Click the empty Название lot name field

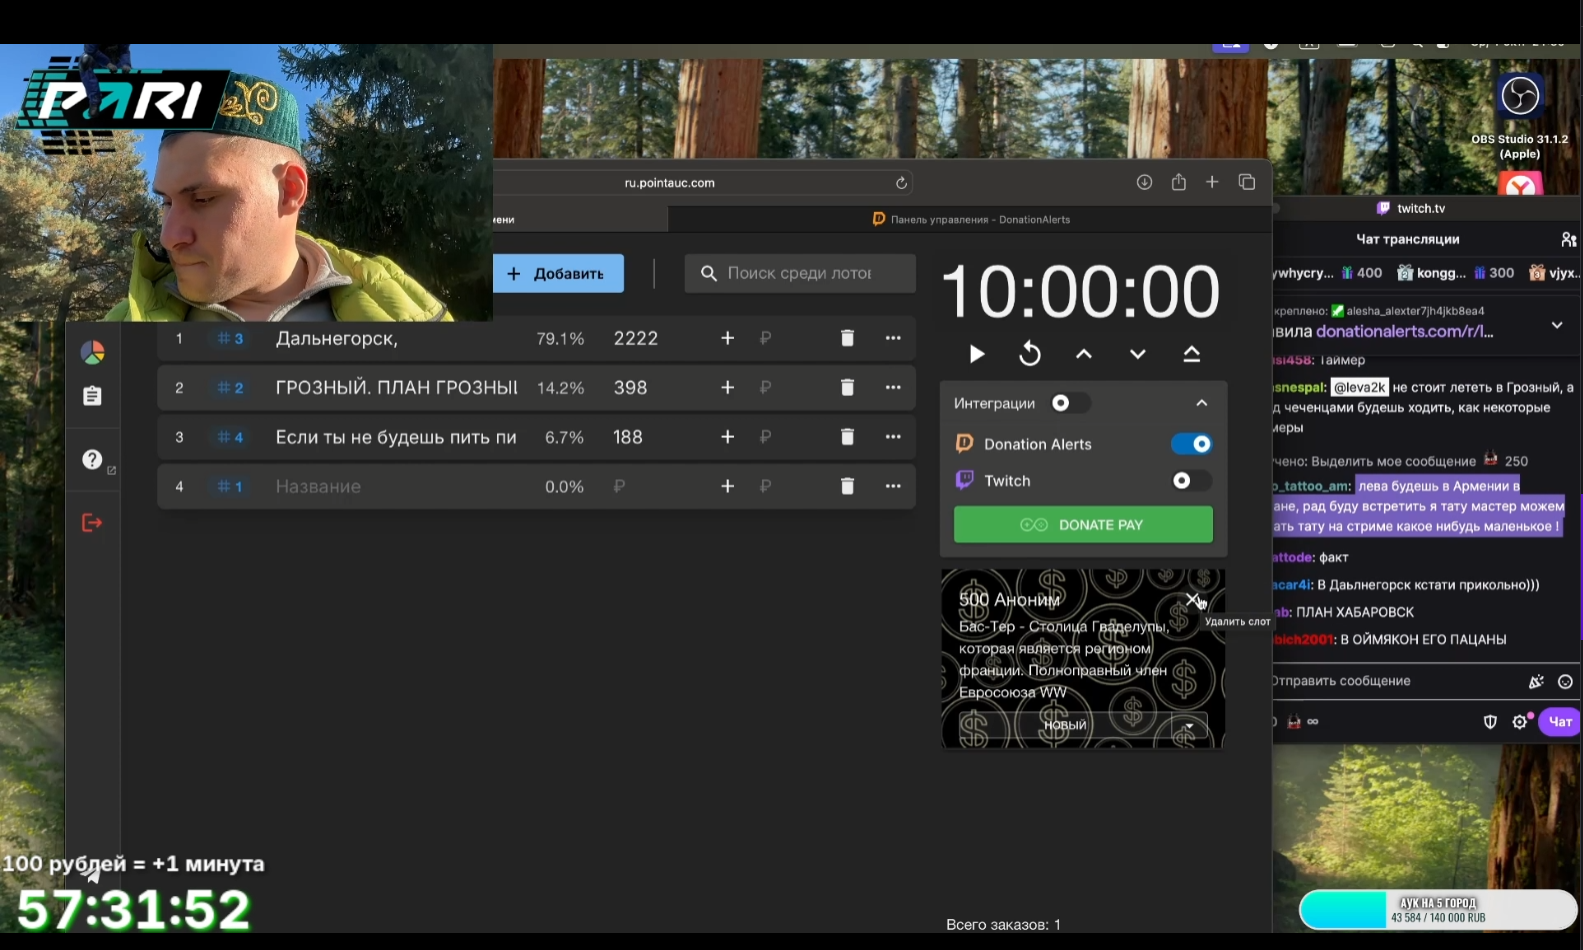[x=396, y=487]
